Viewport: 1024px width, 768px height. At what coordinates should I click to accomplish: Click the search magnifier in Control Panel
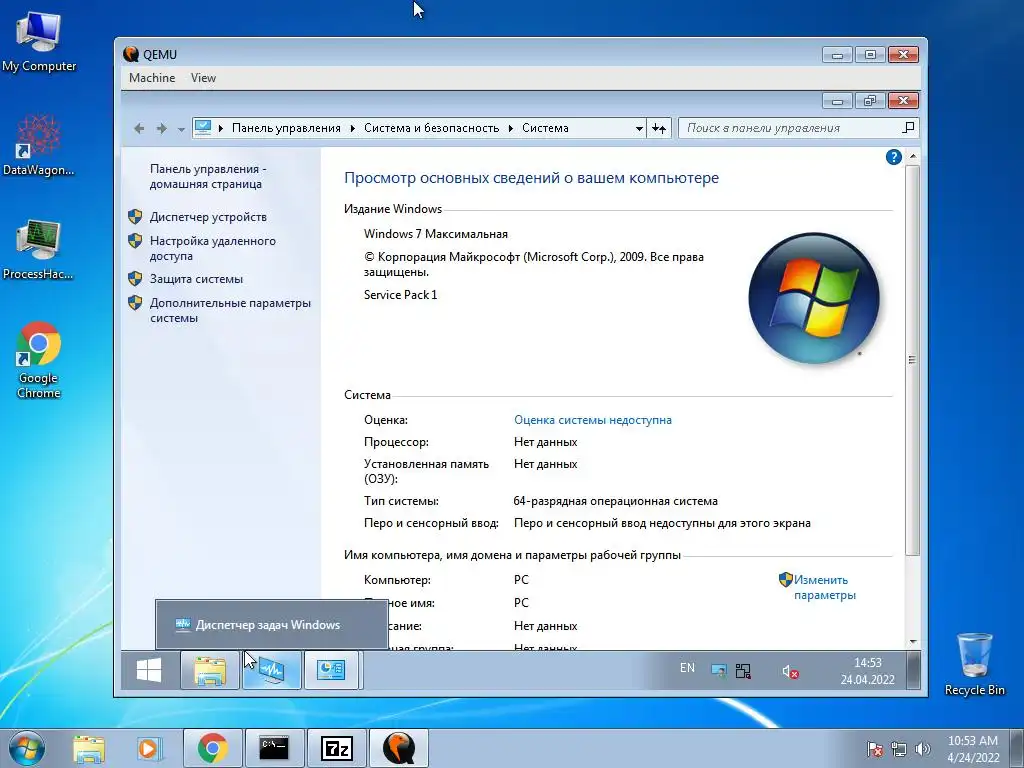[x=908, y=127]
